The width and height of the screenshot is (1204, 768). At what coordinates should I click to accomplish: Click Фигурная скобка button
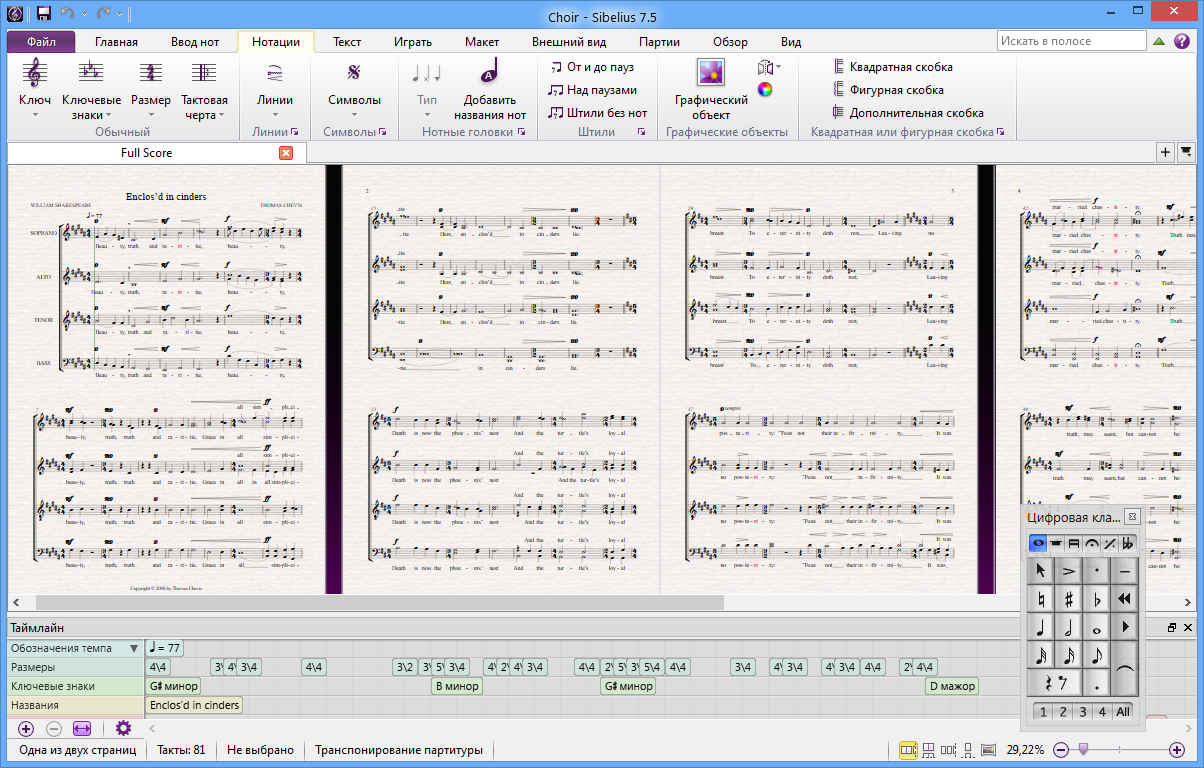click(x=887, y=90)
